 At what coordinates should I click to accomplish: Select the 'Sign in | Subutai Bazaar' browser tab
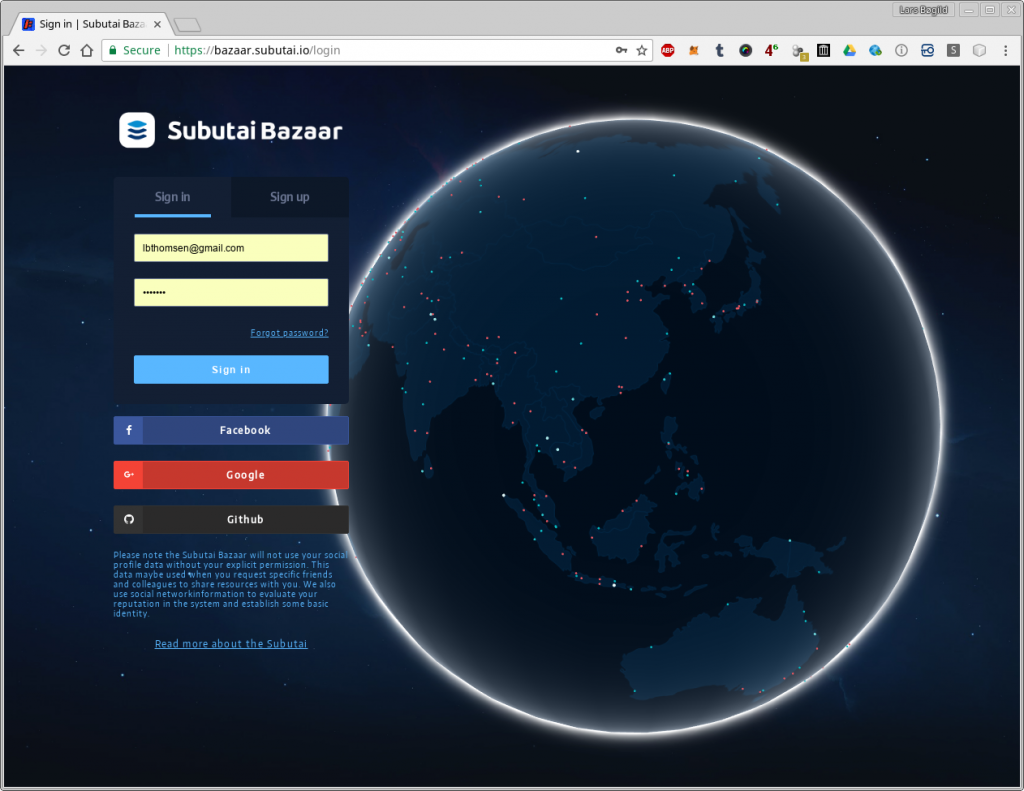click(x=91, y=24)
